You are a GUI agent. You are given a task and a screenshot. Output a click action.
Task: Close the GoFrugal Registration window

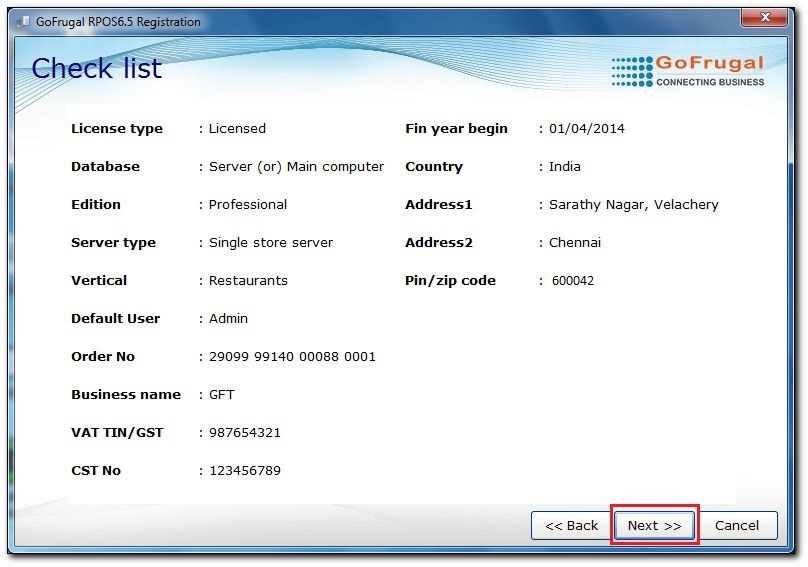tap(765, 17)
